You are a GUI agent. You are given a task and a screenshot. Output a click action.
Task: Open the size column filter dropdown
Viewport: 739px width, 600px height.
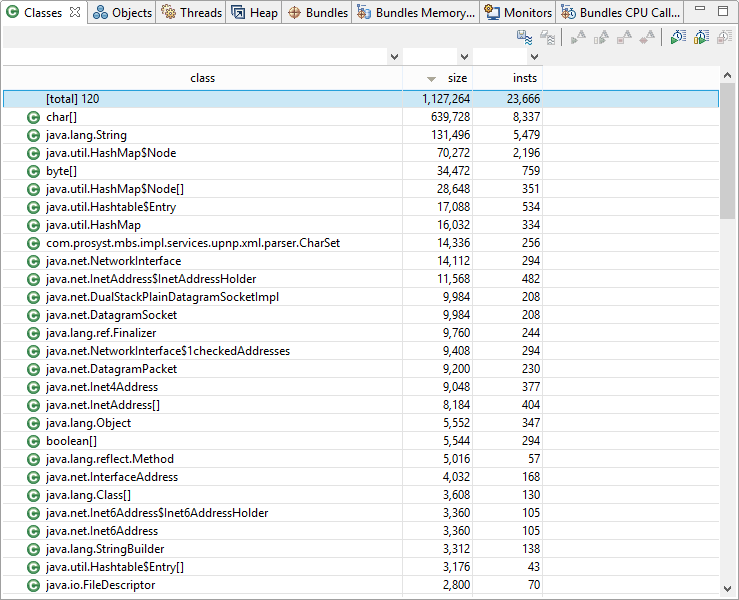click(463, 57)
